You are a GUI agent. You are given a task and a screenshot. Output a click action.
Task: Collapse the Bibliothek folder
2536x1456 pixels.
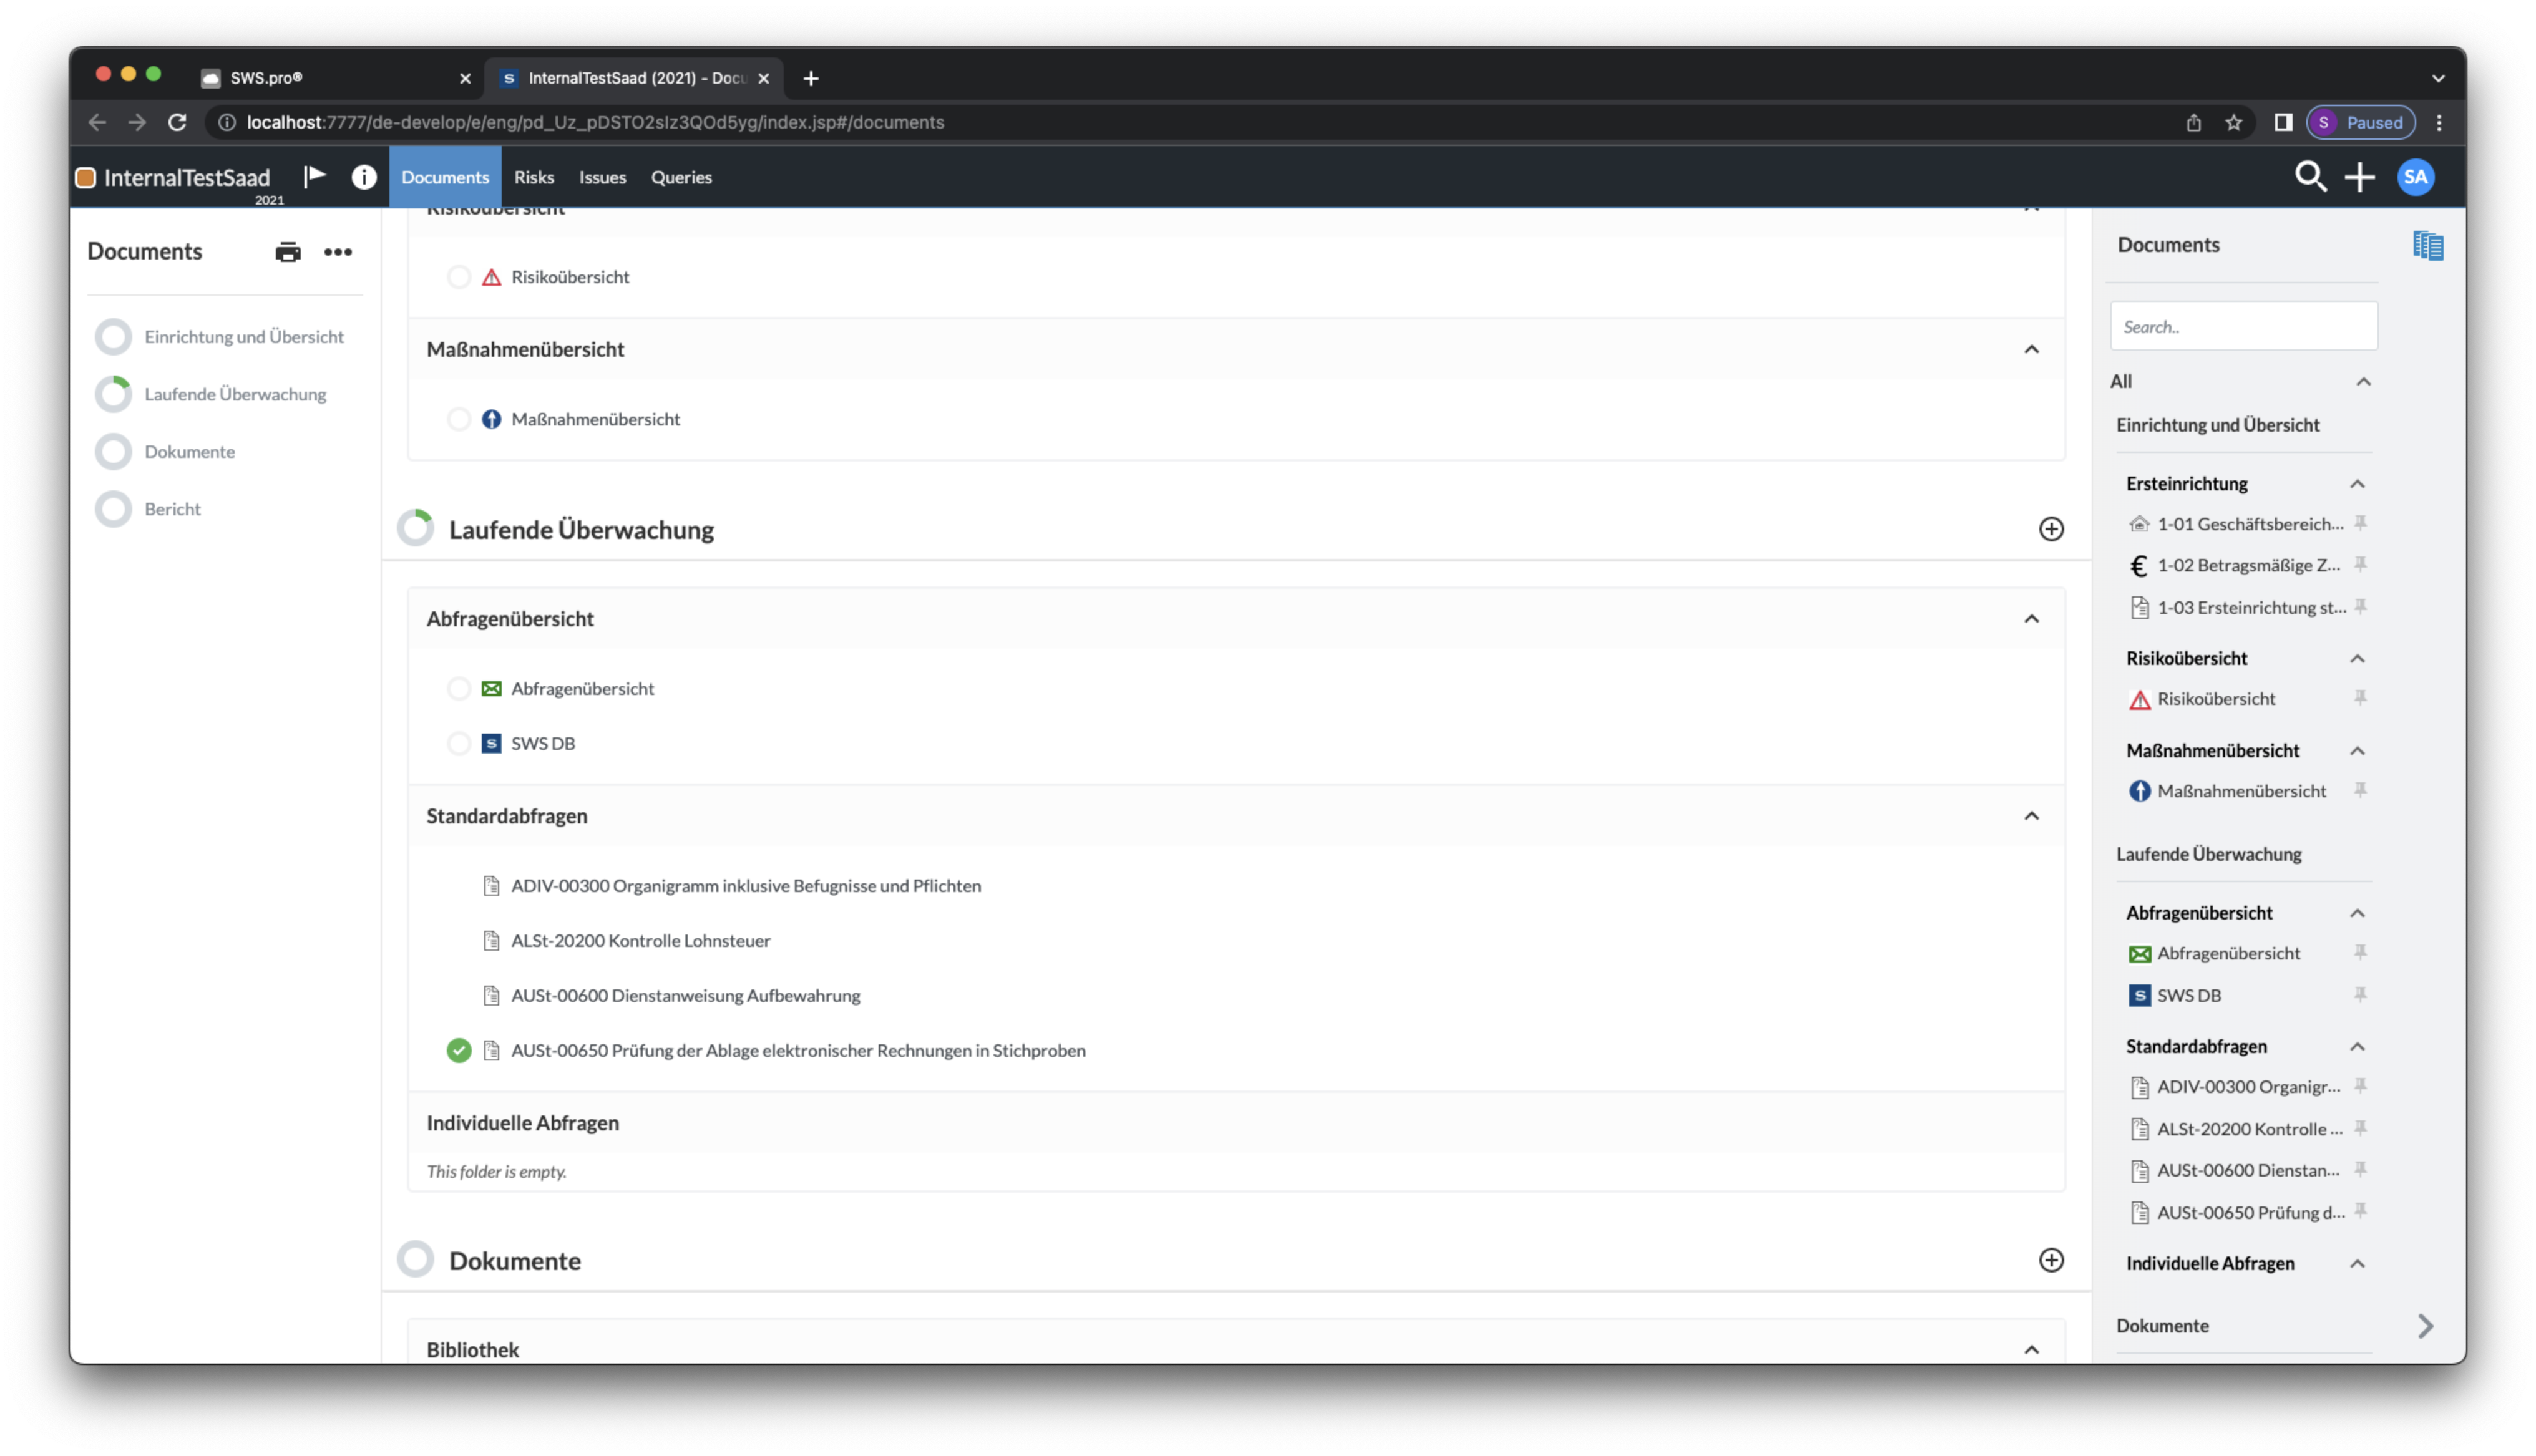coord(2032,1350)
